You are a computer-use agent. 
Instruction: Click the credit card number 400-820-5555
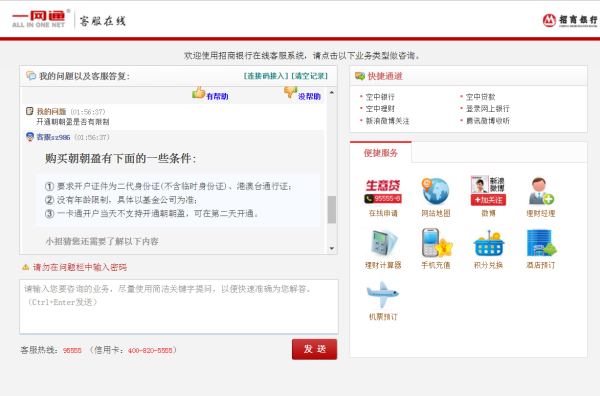(x=150, y=350)
